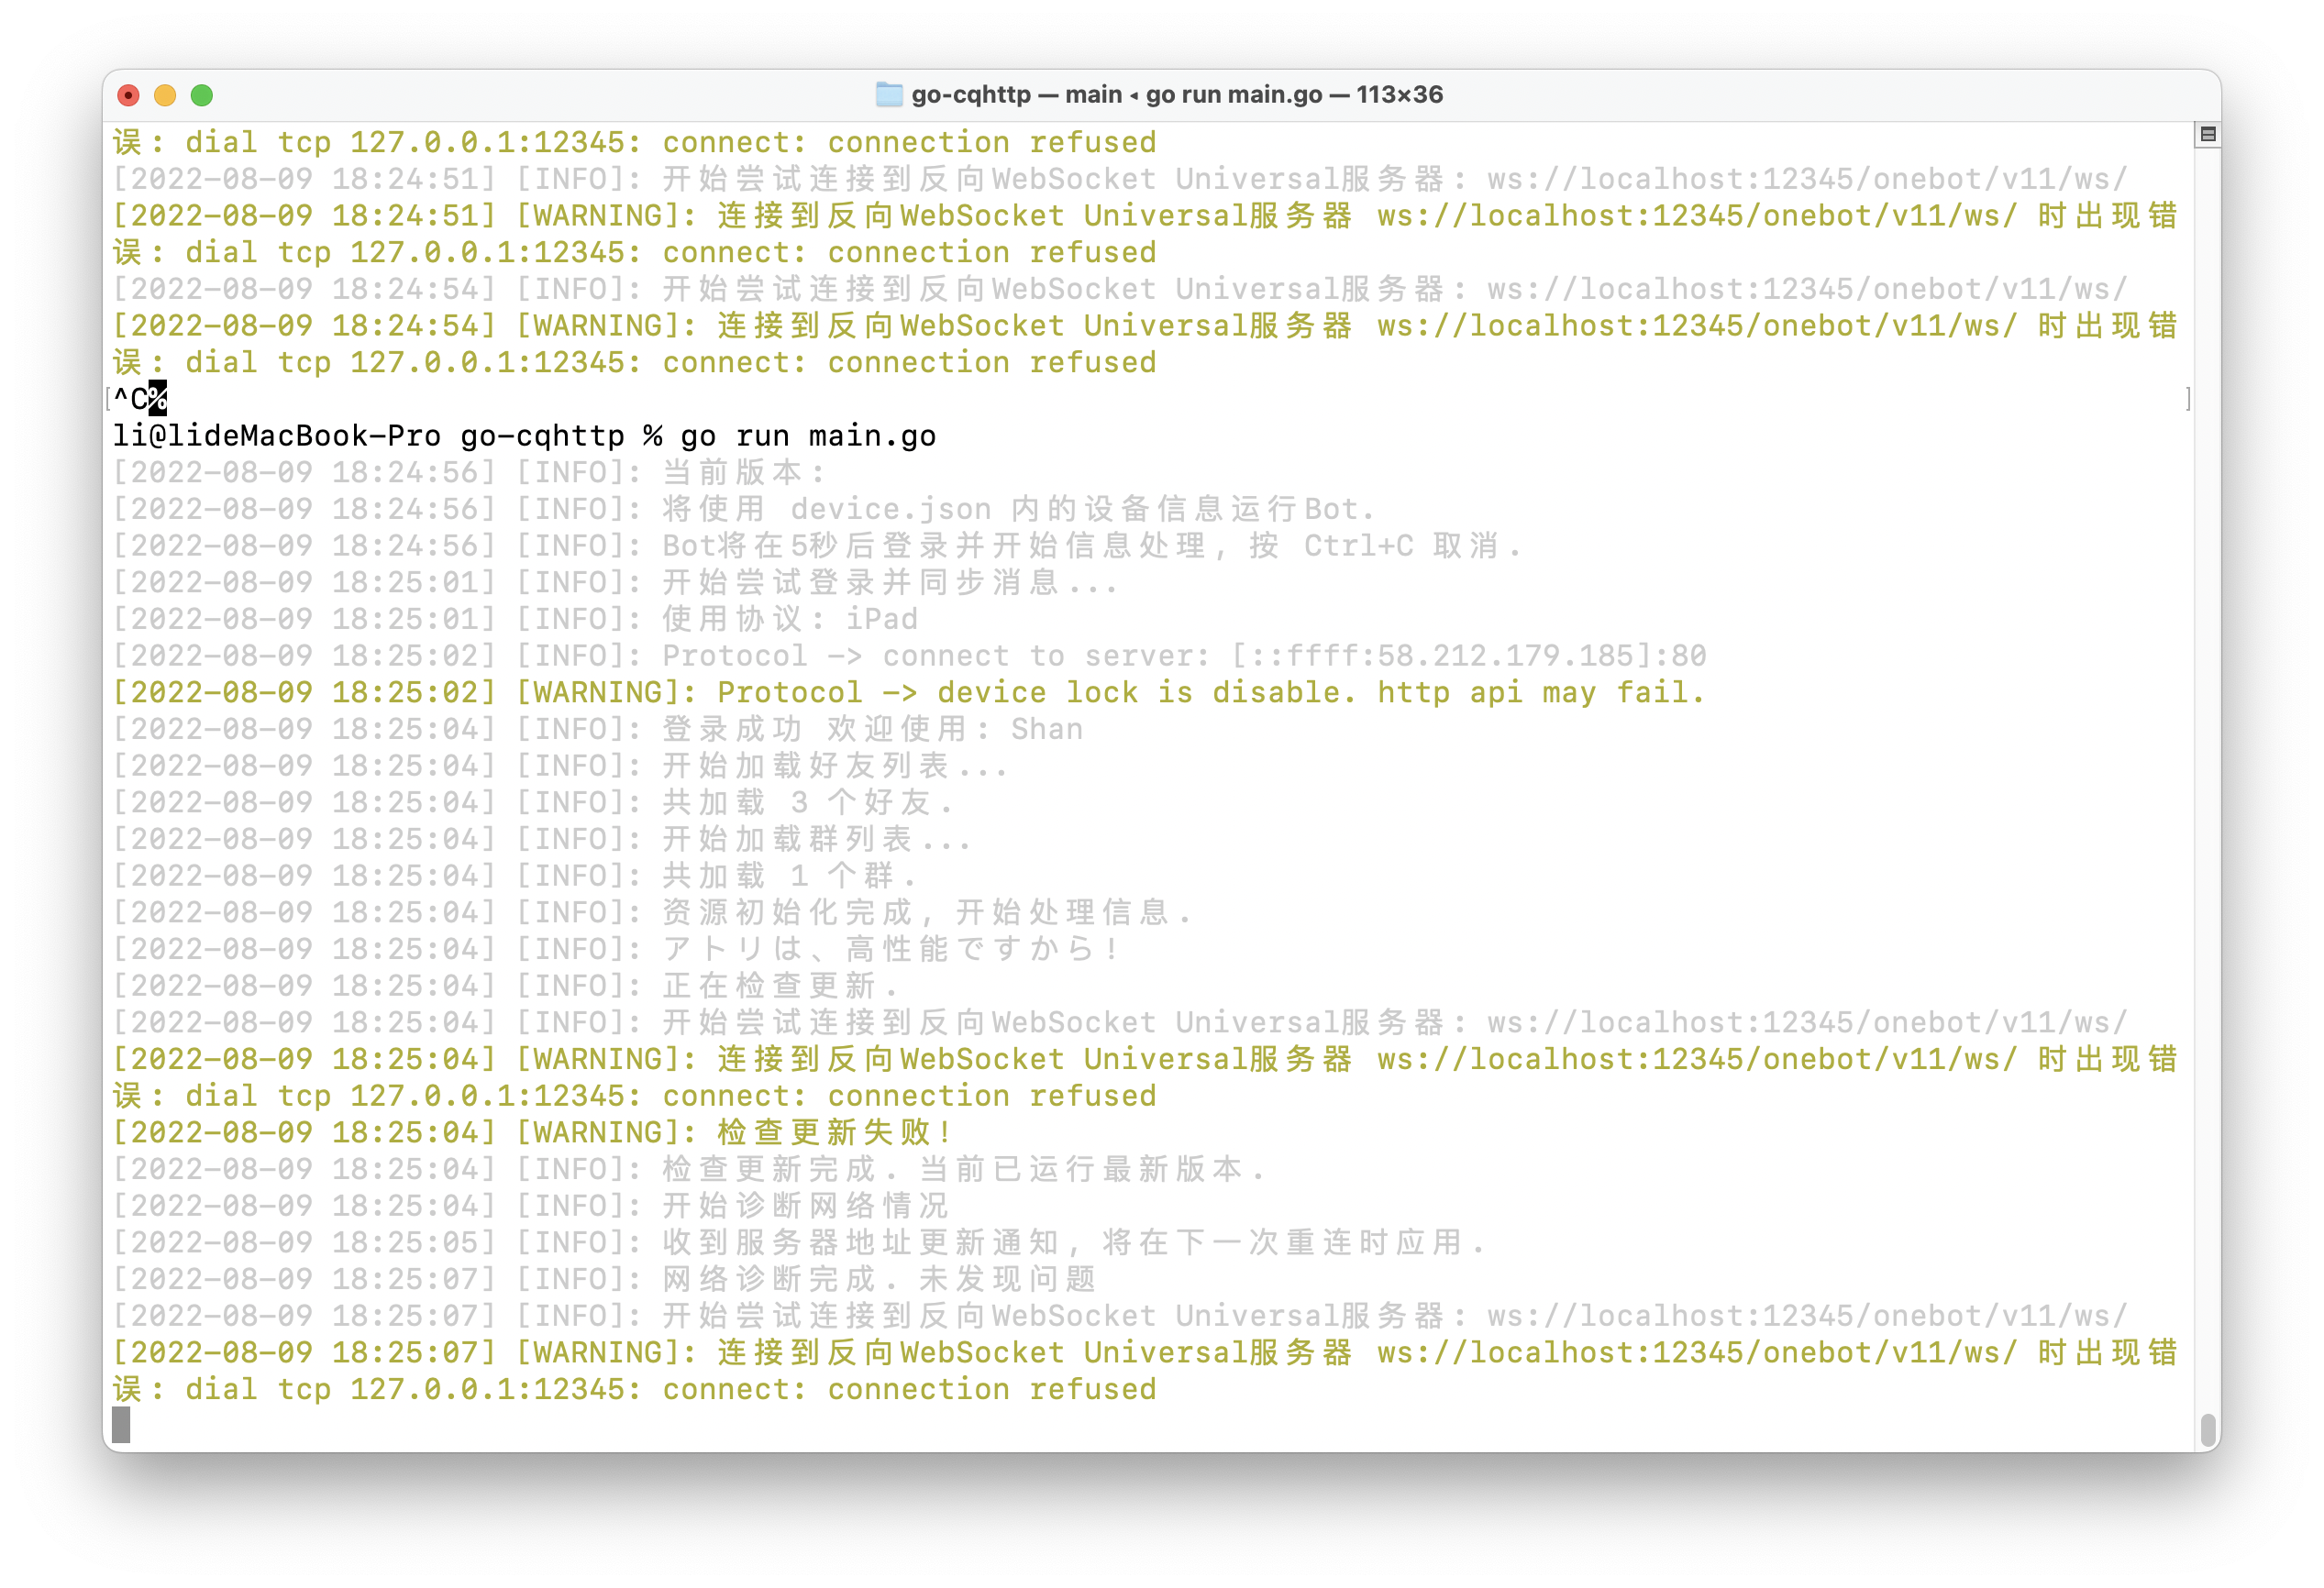
Task: Click the right mark bracket on ^C line
Action: (2188, 398)
